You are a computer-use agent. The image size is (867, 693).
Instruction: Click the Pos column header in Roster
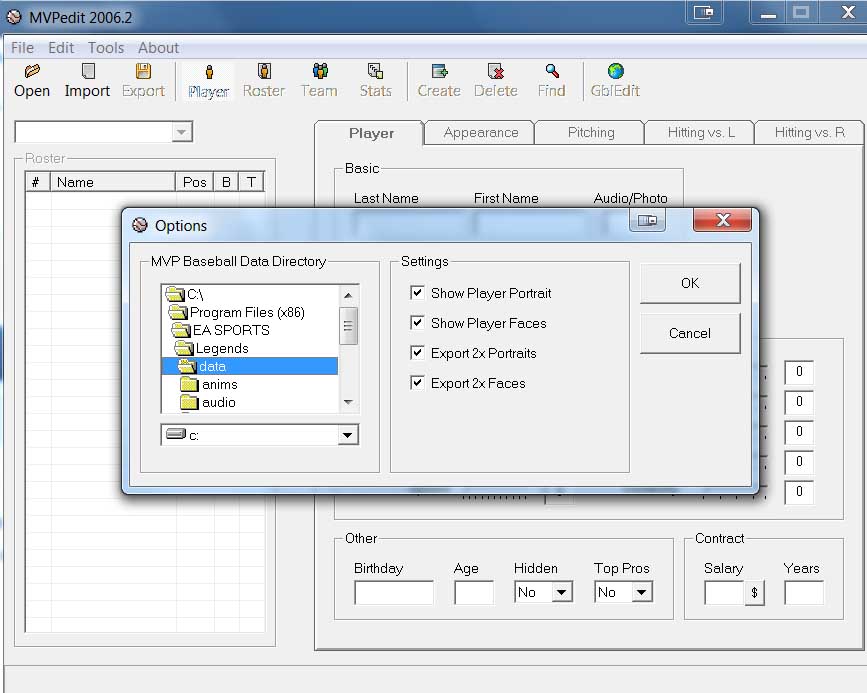pyautogui.click(x=194, y=182)
